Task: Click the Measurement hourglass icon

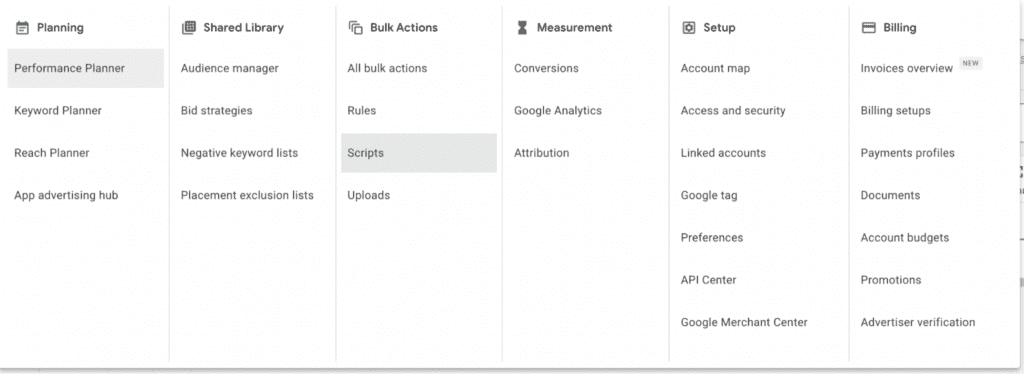Action: (522, 27)
